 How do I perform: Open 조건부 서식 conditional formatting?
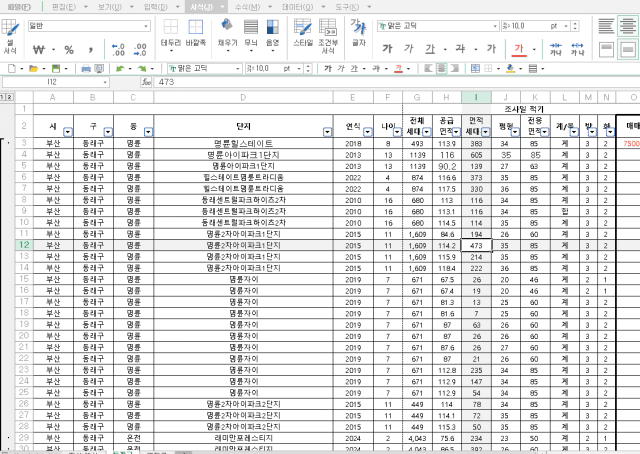(x=328, y=36)
